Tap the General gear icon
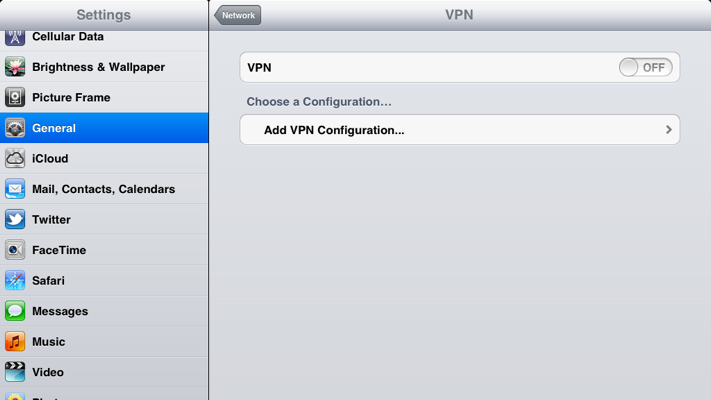Image resolution: width=711 pixels, height=400 pixels. click(x=15, y=128)
